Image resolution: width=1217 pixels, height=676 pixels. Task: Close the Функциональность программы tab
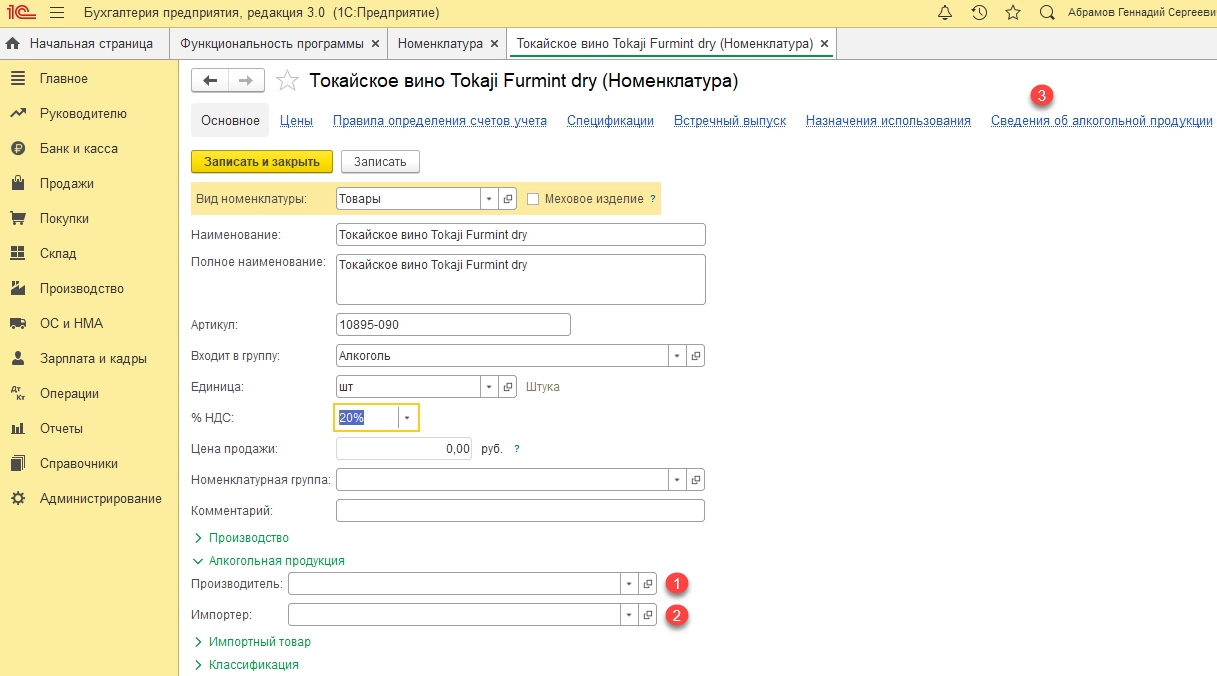[x=375, y=44]
